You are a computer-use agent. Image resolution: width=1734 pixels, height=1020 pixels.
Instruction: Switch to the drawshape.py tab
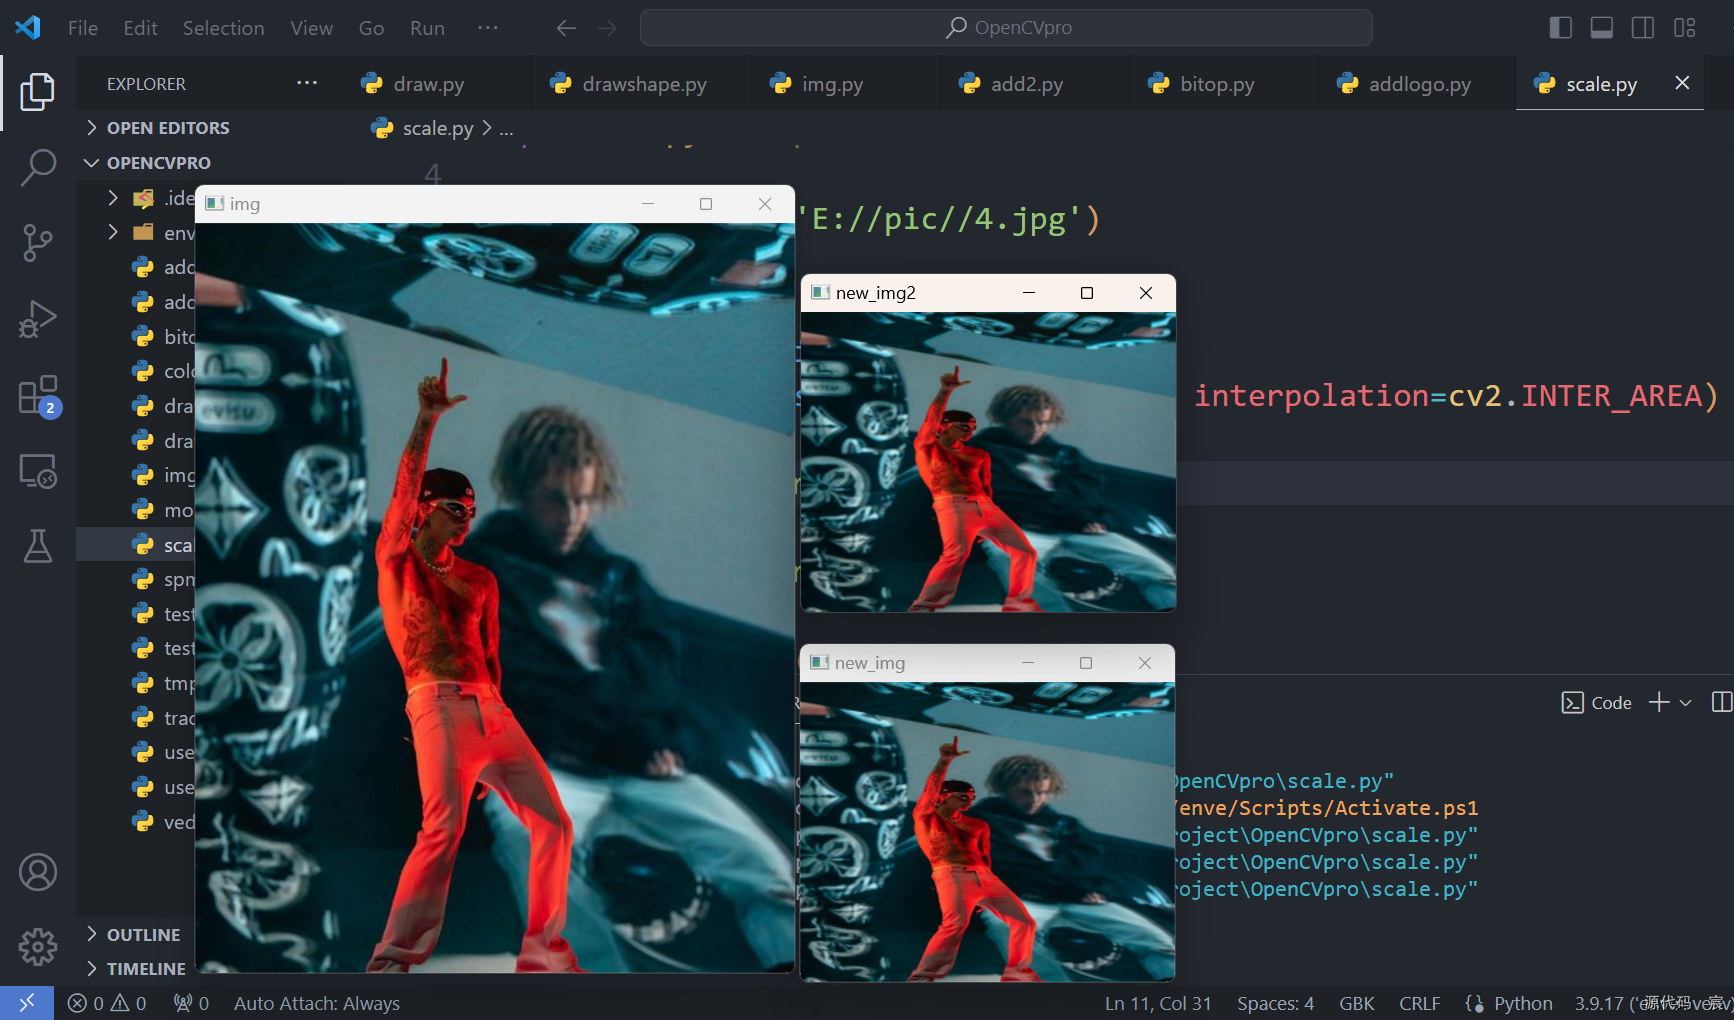pyautogui.click(x=641, y=84)
